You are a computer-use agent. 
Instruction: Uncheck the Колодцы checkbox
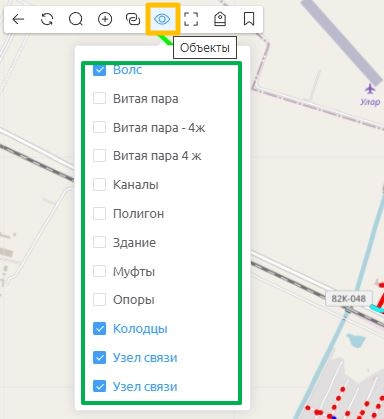99,329
